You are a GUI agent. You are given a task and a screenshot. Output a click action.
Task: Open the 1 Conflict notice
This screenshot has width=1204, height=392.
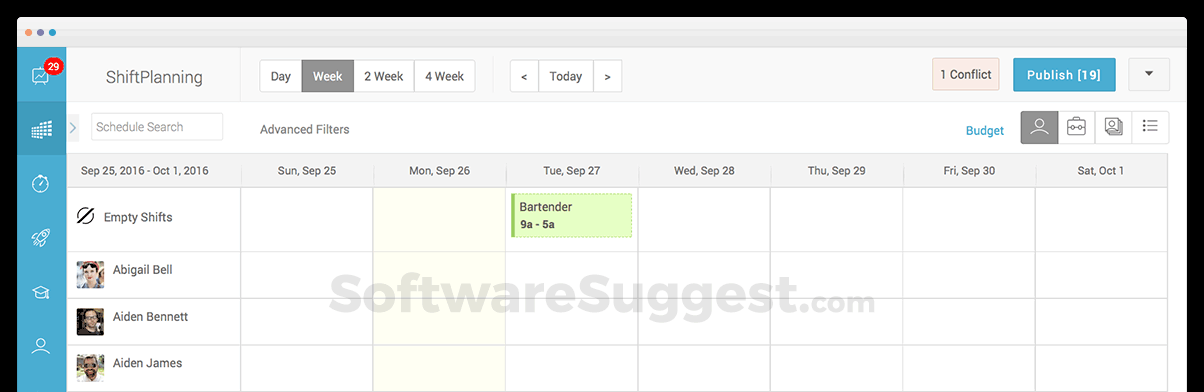(x=966, y=75)
